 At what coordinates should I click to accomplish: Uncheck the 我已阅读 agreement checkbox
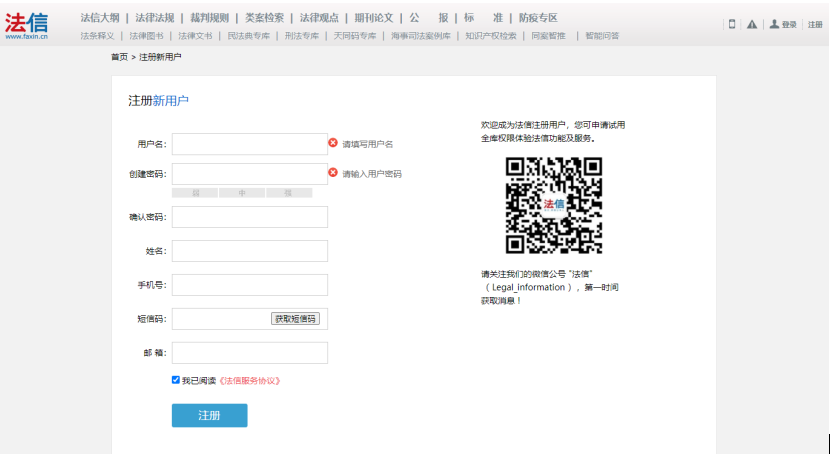176,380
